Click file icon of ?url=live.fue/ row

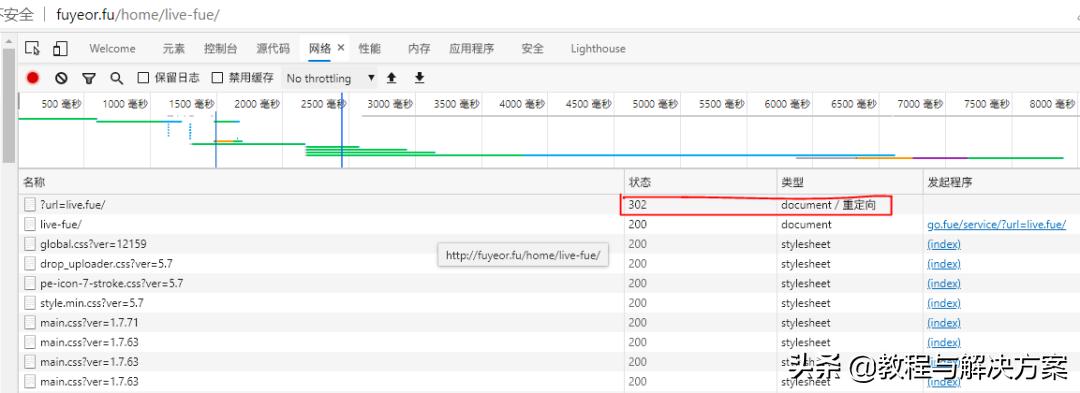coord(30,204)
